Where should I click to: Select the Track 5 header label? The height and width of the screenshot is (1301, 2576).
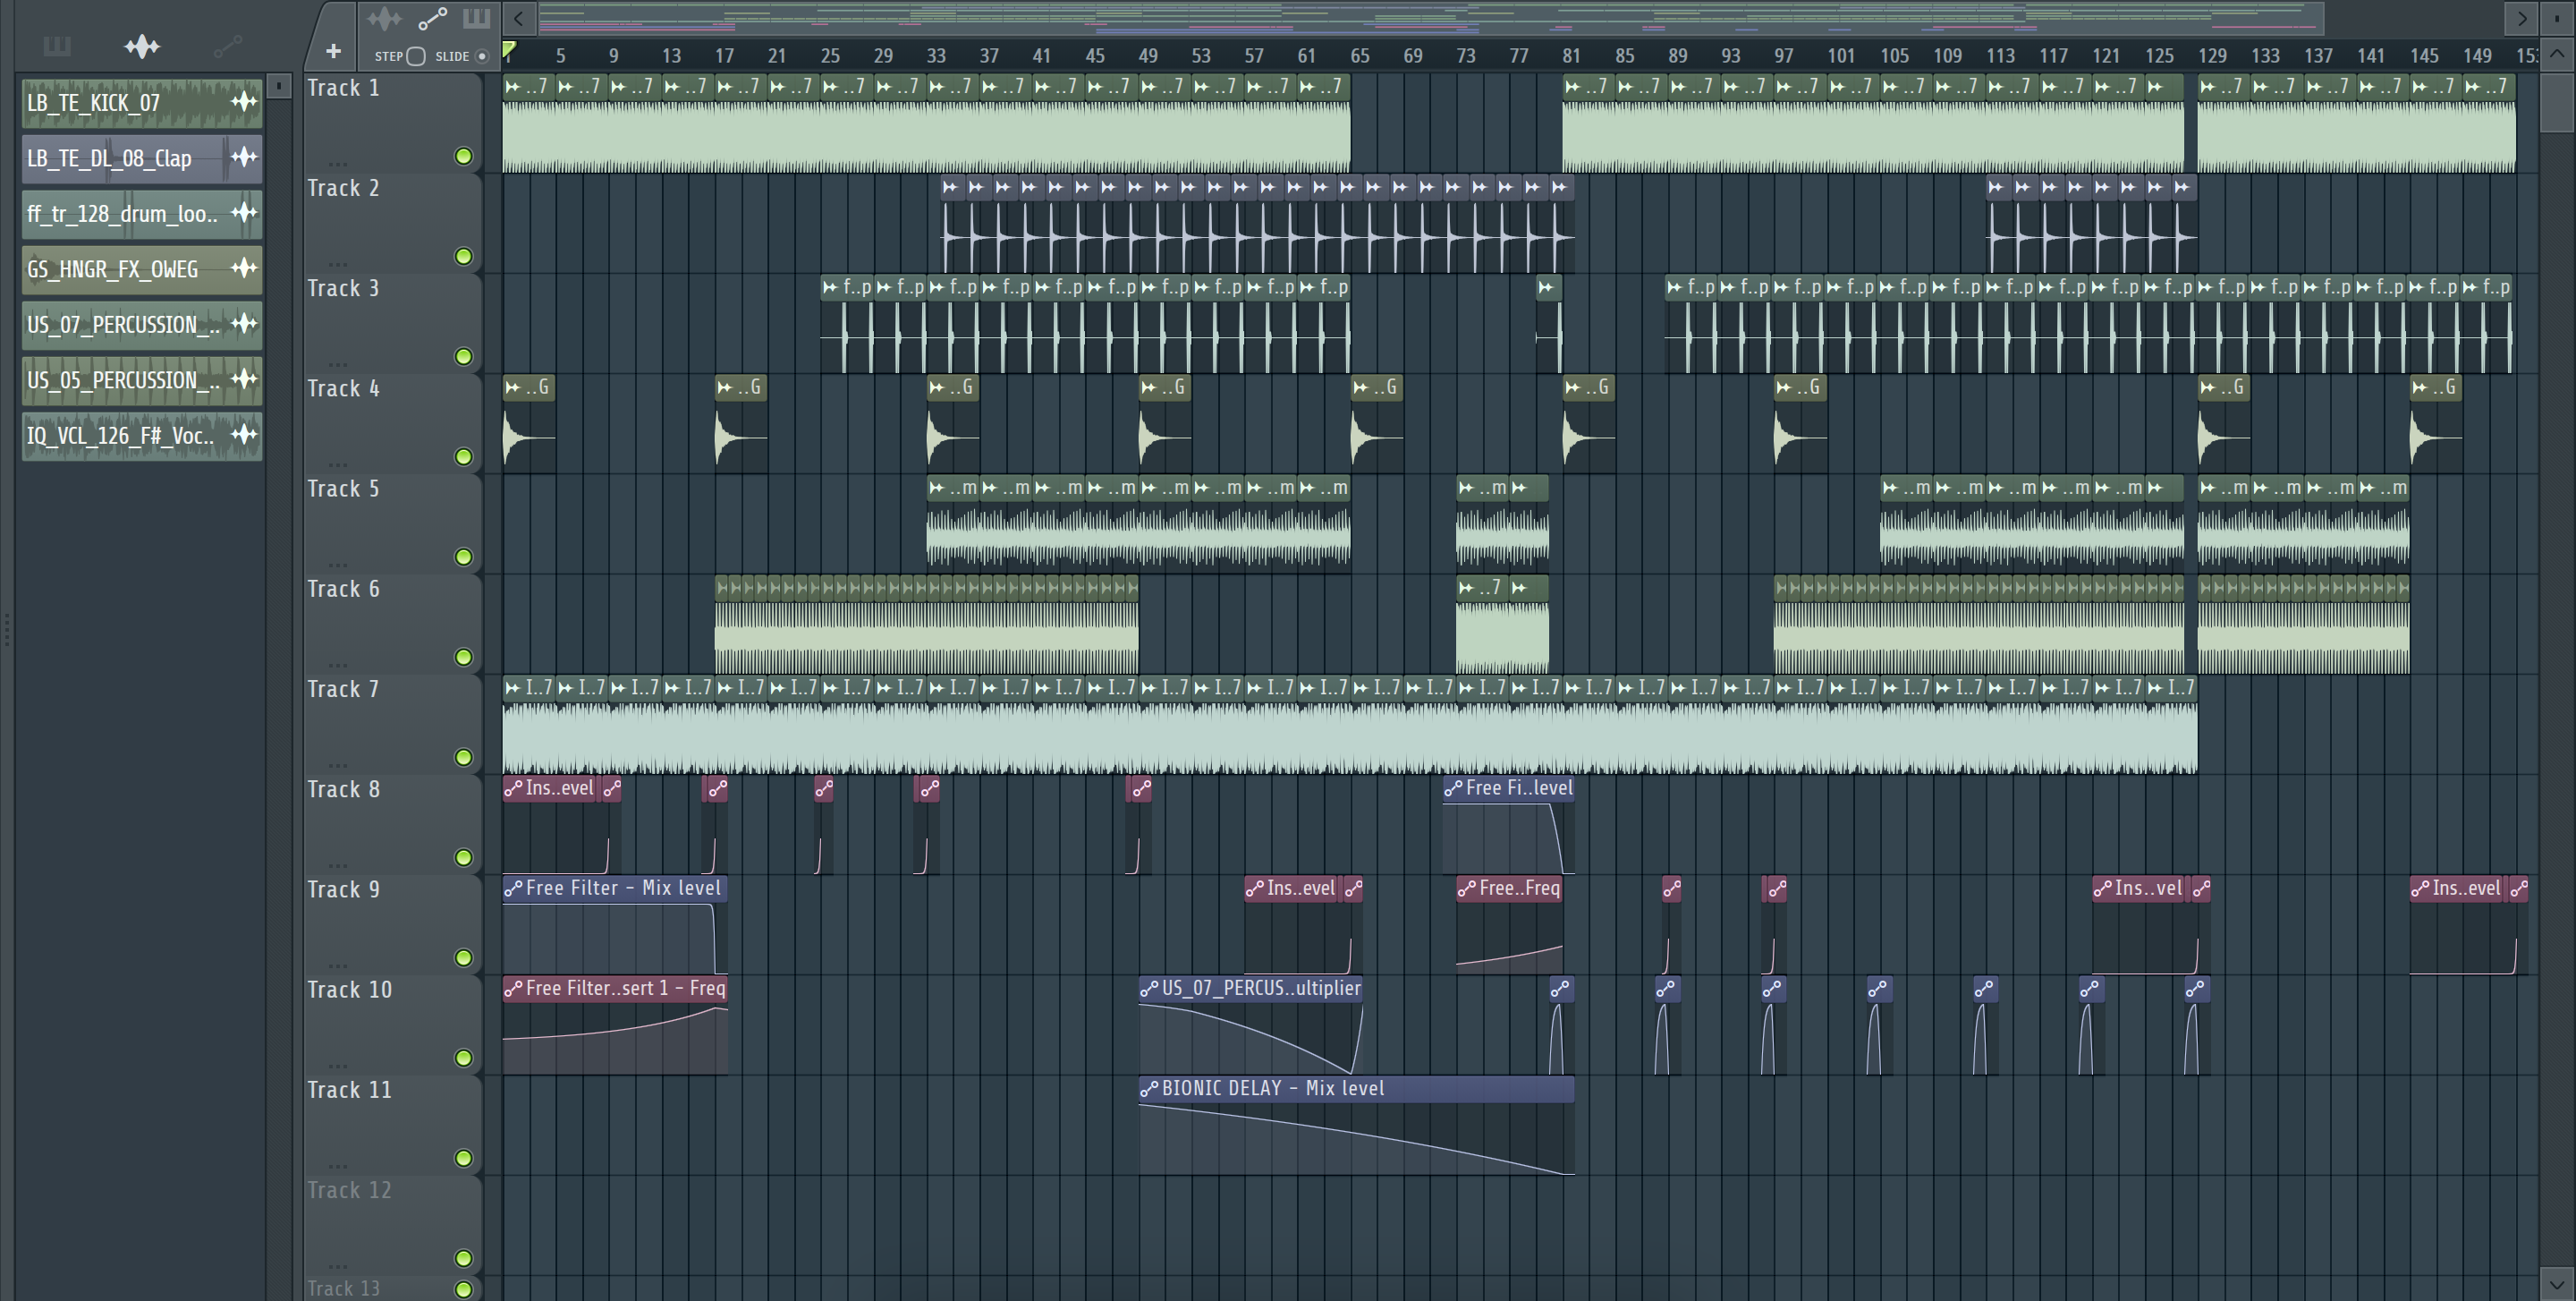tap(343, 489)
